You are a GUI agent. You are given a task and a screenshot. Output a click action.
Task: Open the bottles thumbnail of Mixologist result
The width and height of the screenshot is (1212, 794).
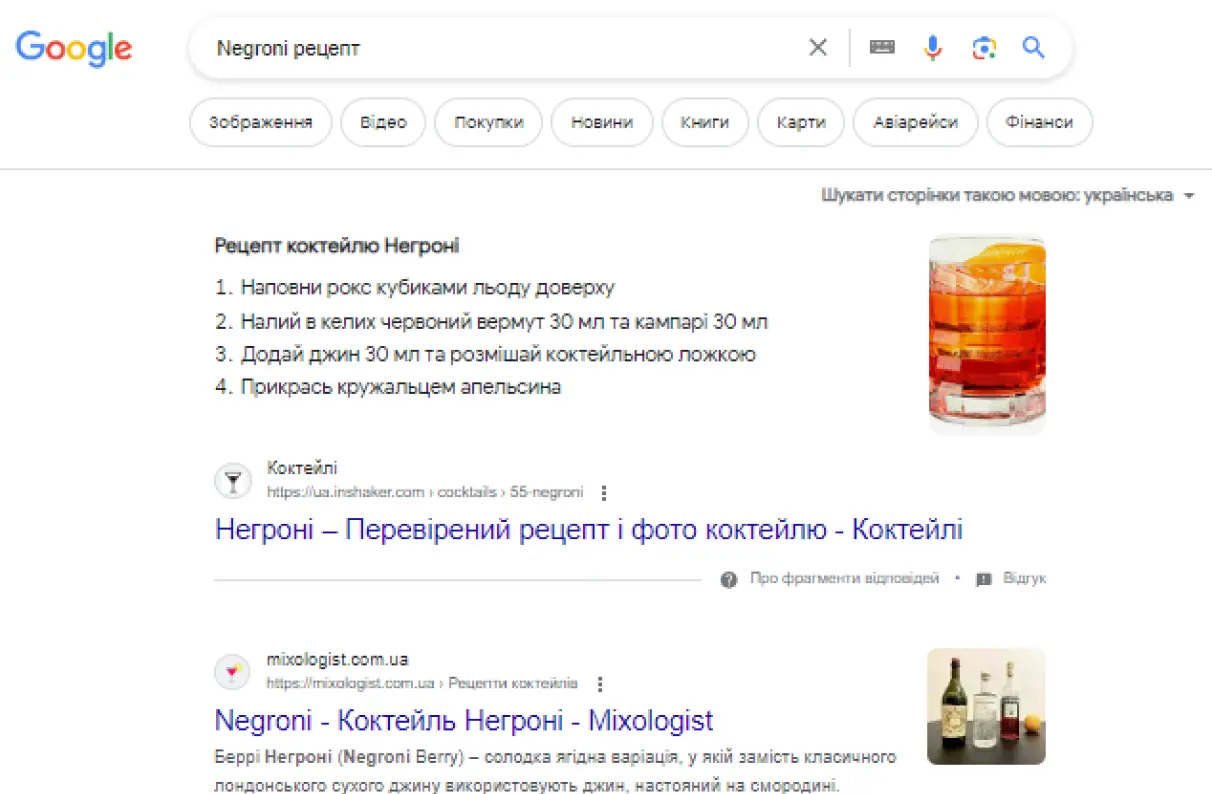point(986,706)
